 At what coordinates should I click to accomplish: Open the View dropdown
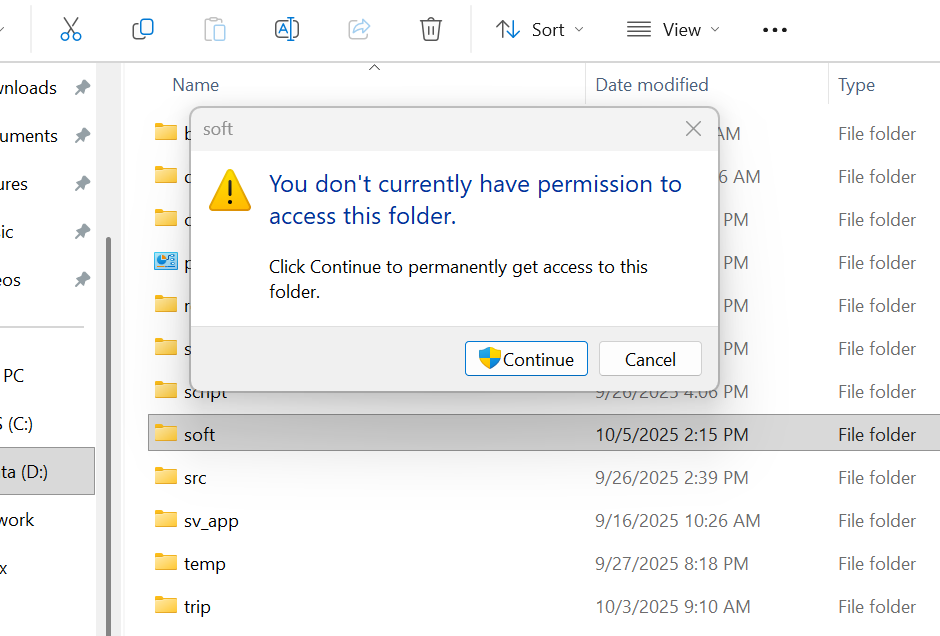click(x=673, y=29)
